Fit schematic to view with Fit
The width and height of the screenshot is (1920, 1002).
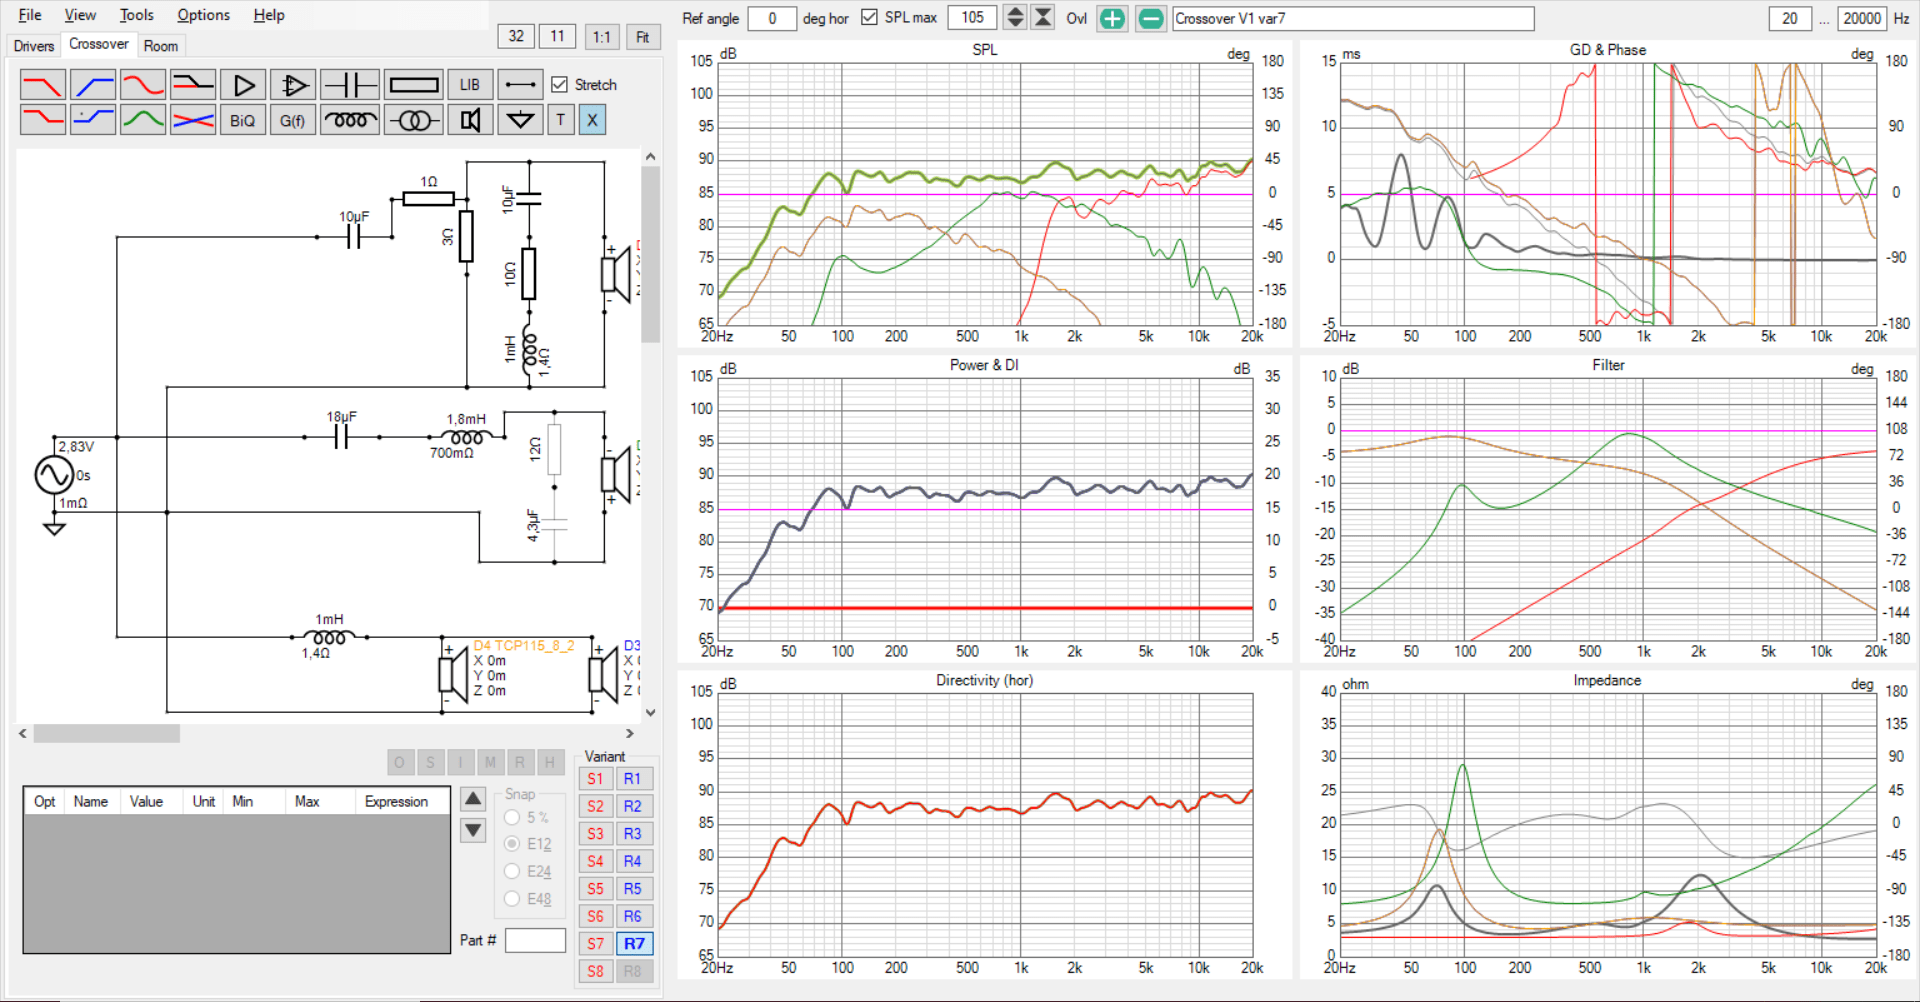pos(643,37)
